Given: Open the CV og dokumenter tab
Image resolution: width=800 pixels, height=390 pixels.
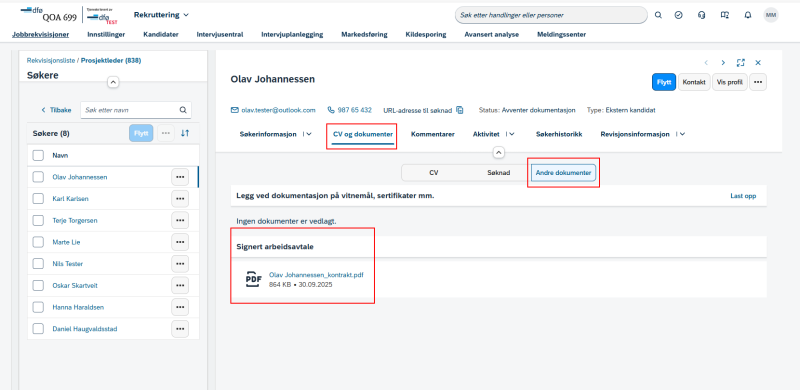Looking at the screenshot, I should point(363,134).
